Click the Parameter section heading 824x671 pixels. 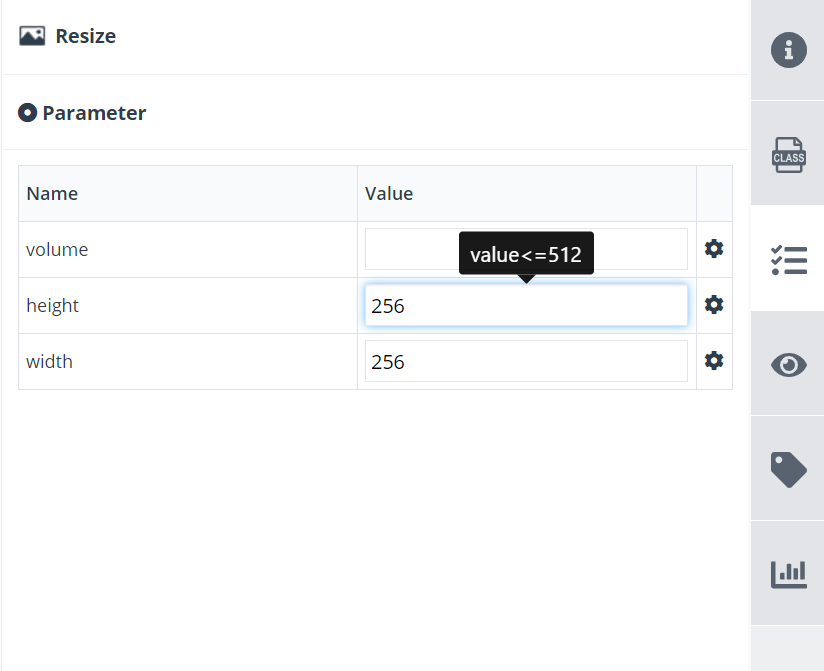point(94,113)
